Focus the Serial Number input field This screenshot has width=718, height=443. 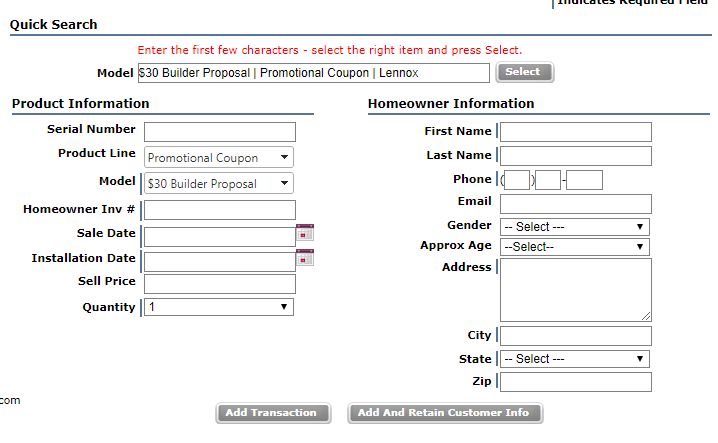pyautogui.click(x=220, y=132)
